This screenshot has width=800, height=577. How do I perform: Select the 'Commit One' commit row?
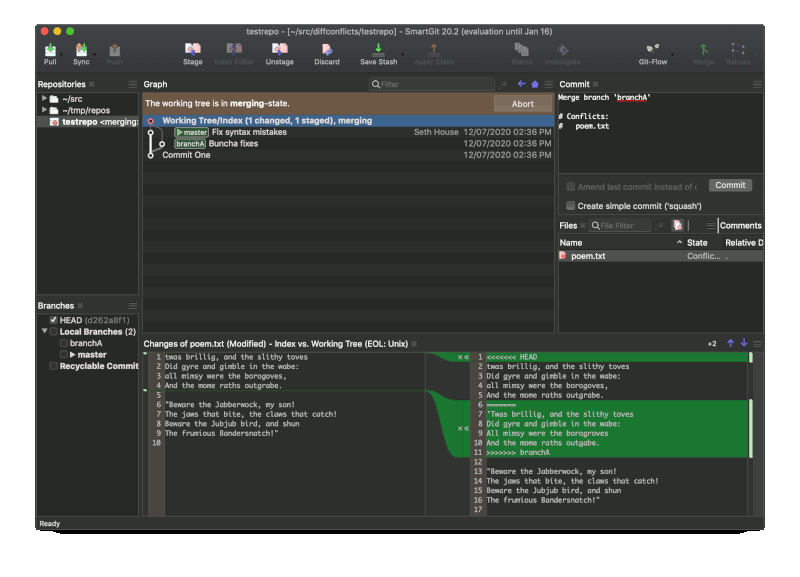348,155
